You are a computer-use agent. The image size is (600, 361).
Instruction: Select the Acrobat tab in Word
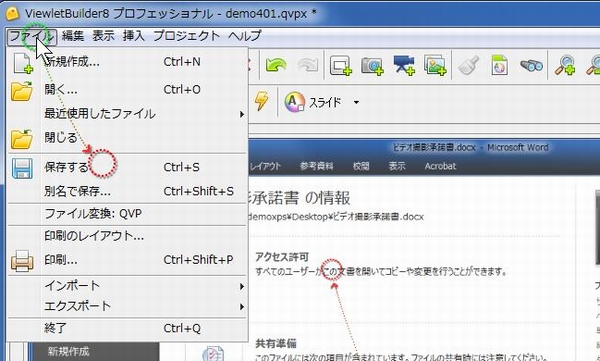pyautogui.click(x=440, y=166)
